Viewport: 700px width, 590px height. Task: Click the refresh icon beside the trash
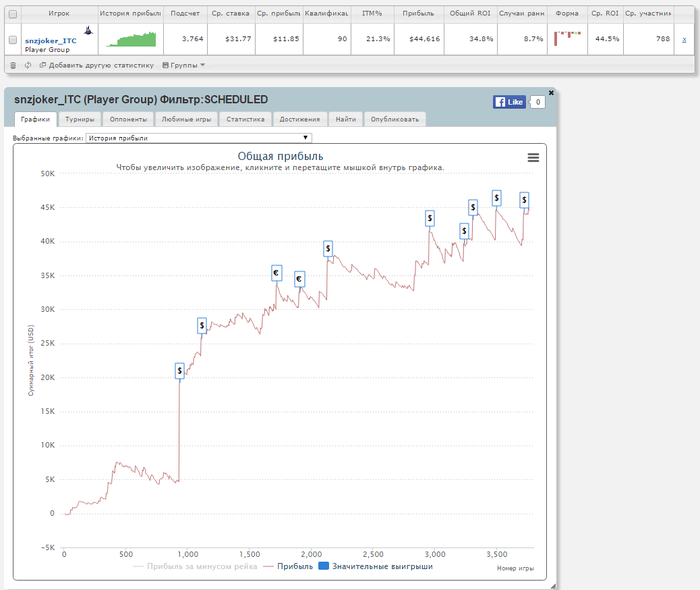(28, 65)
